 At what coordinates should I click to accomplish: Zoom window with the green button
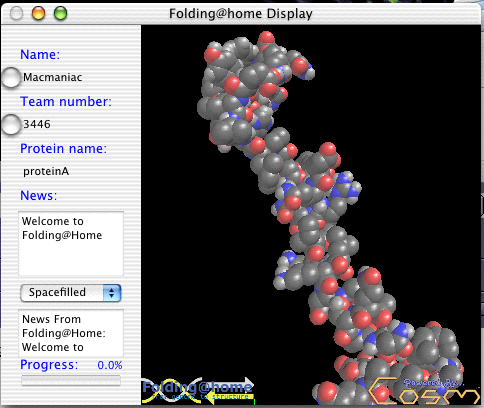tap(60, 14)
